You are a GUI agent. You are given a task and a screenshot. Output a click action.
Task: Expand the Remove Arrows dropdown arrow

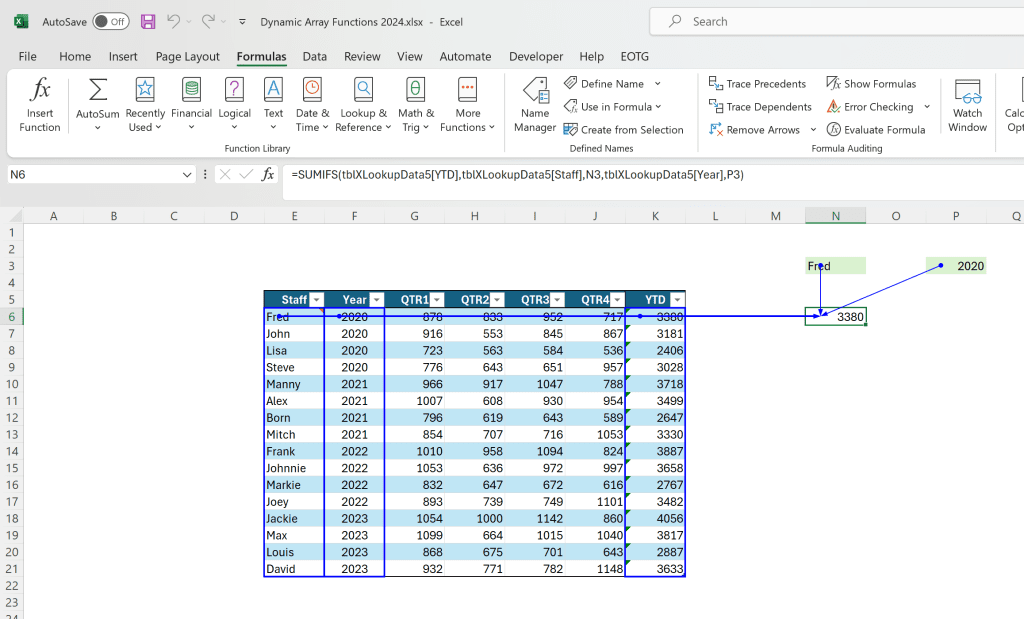(x=812, y=130)
